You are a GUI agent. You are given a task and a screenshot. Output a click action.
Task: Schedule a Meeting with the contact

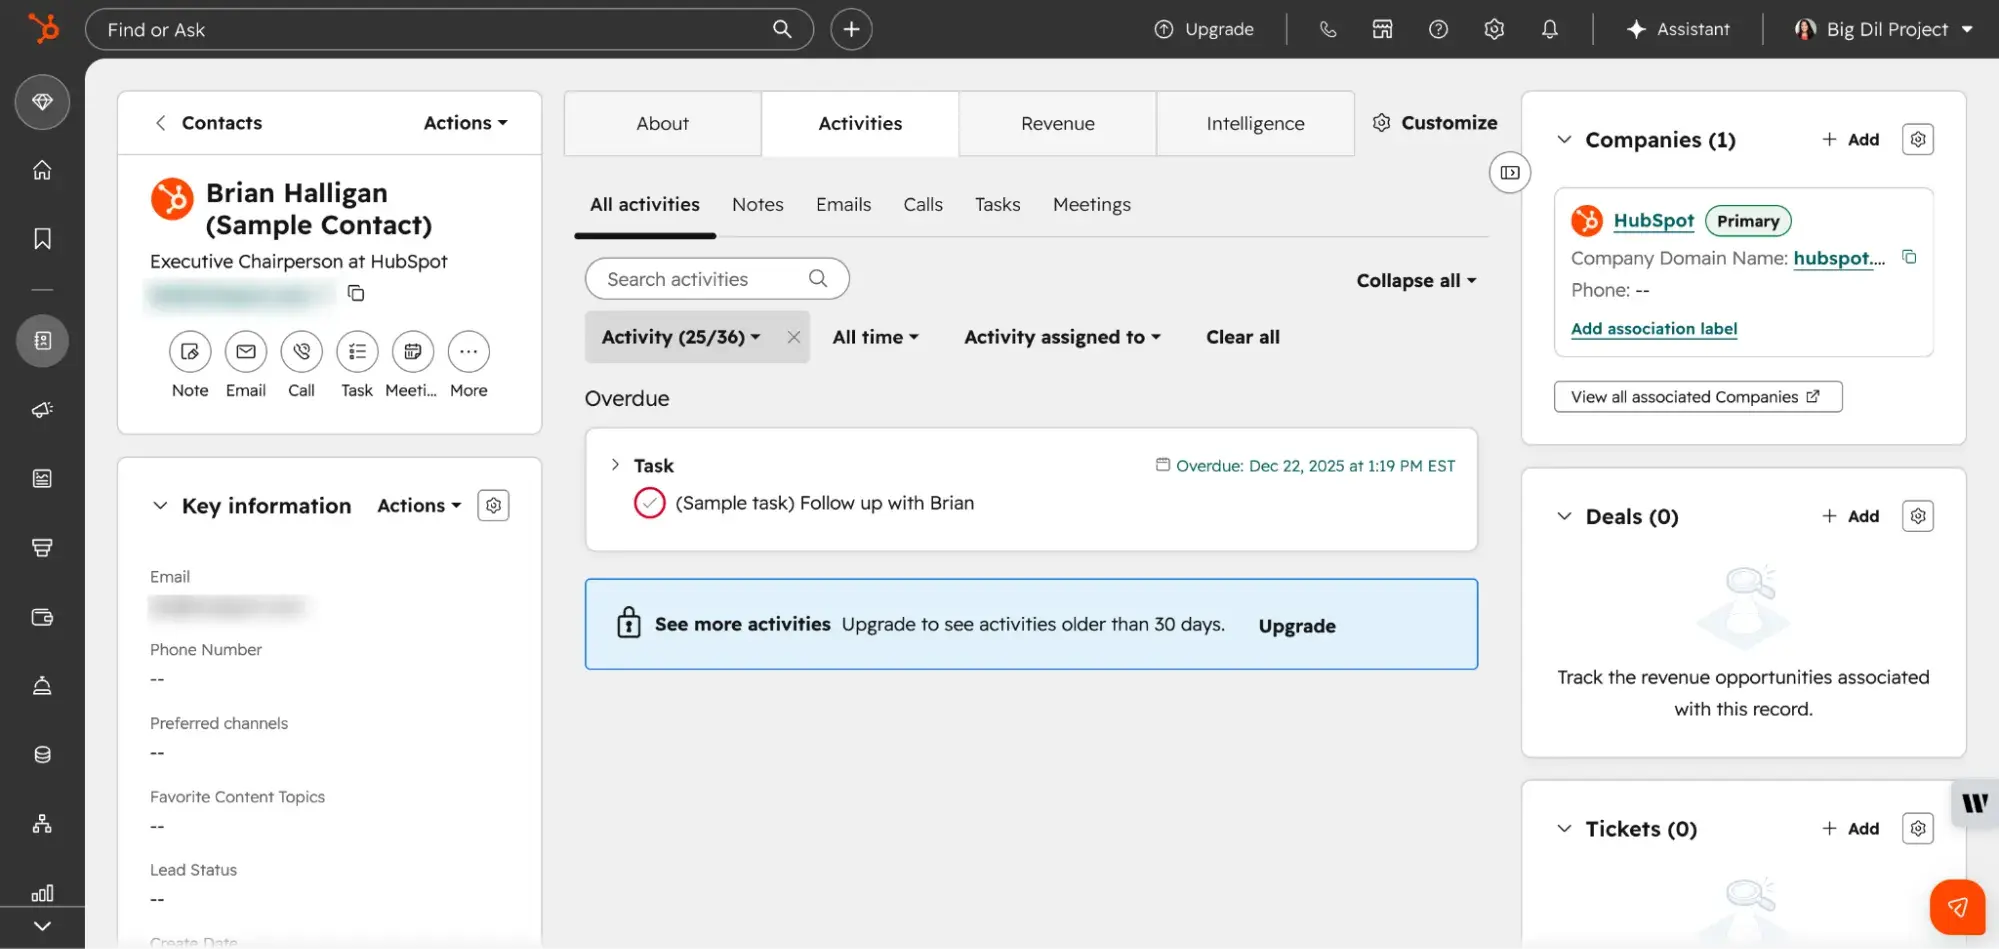click(x=413, y=352)
